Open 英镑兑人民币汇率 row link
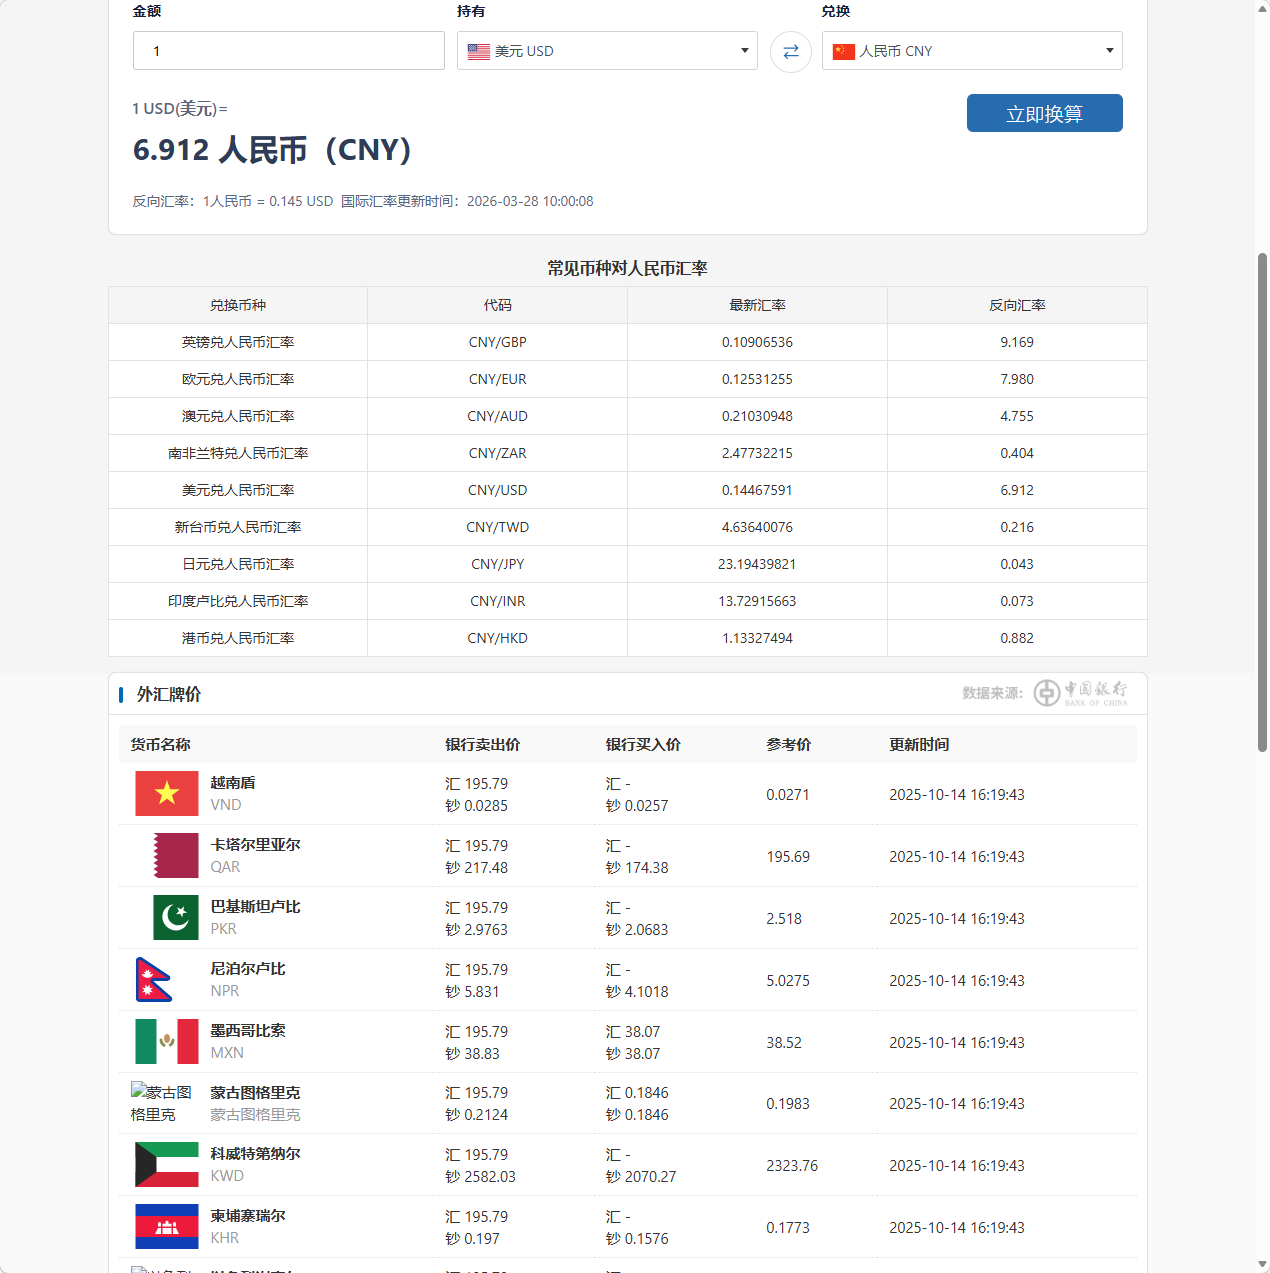The height and width of the screenshot is (1273, 1270). tap(238, 342)
